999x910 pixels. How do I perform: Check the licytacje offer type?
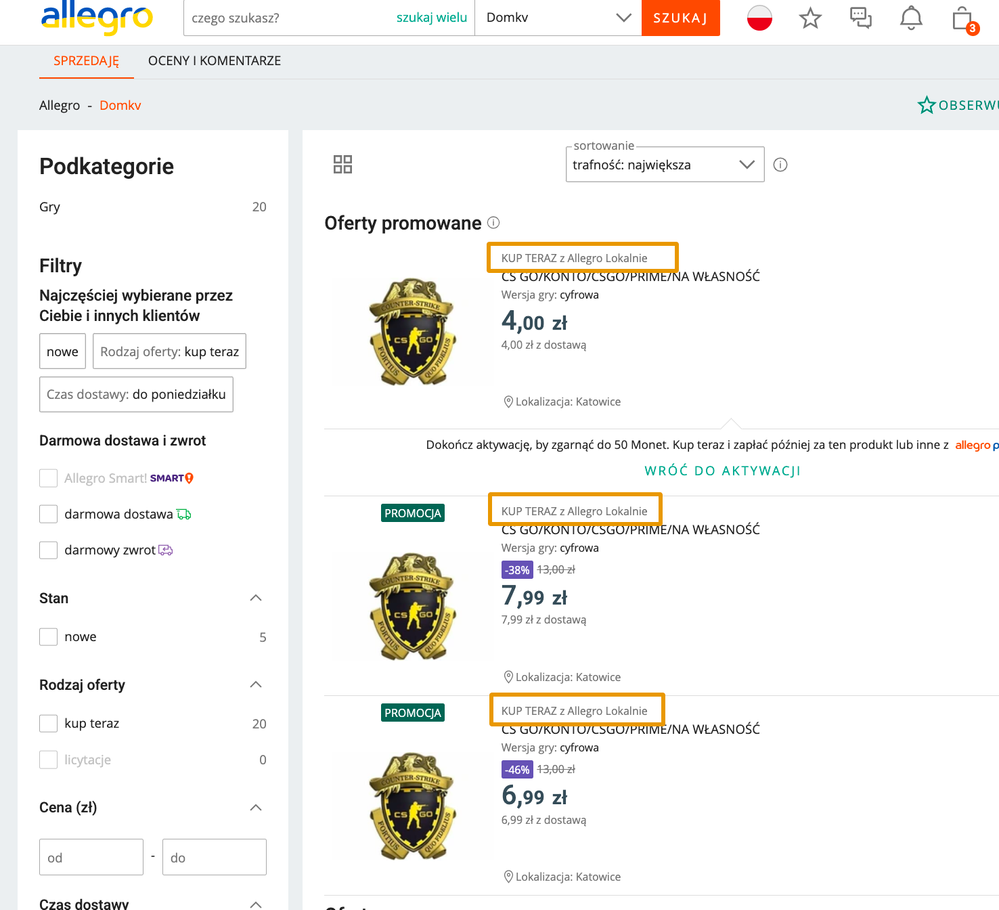tap(48, 760)
